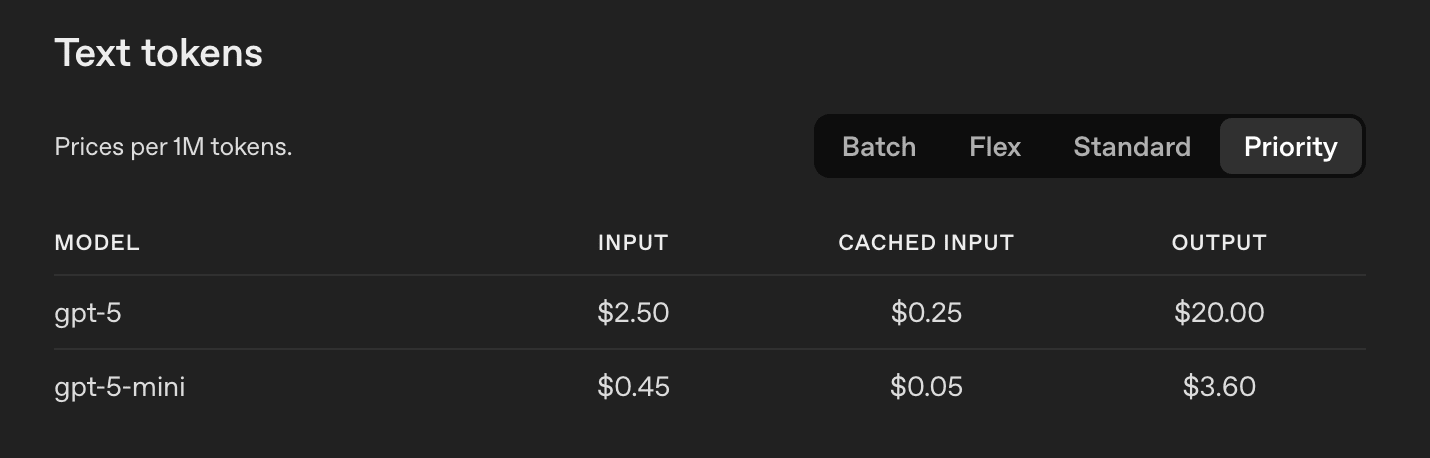
Task: Click the gpt-5 input price $2.50
Action: pyautogui.click(x=633, y=313)
